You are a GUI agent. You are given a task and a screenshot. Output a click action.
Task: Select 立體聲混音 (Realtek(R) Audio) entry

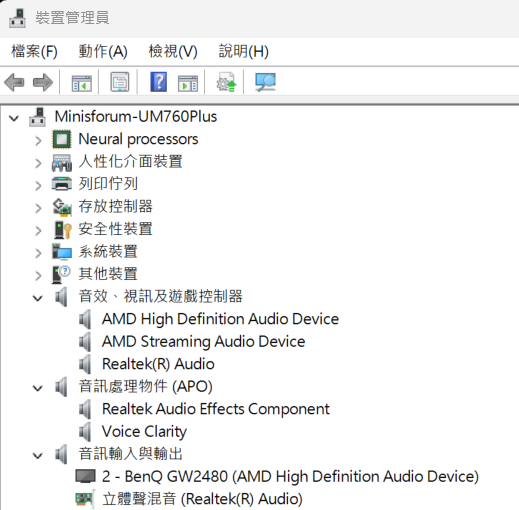(202, 499)
